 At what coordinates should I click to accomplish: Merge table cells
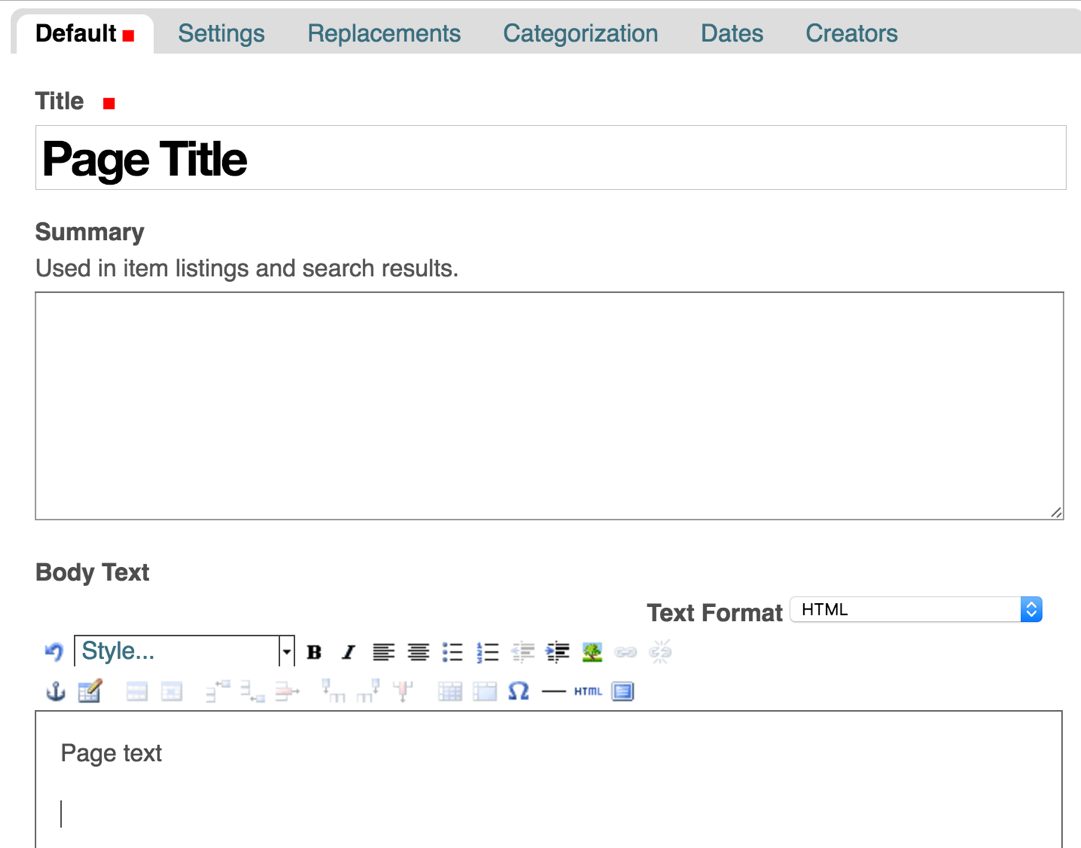485,691
